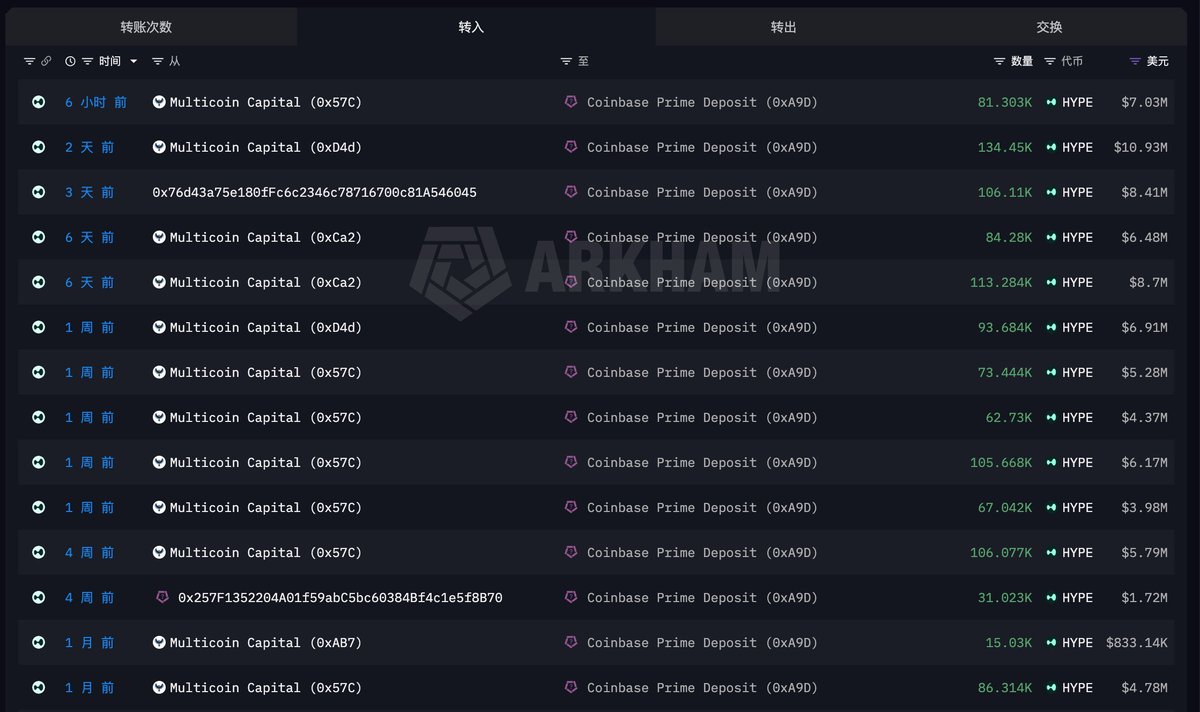Screen dimensions: 1200x712
Task: Open transaction icon for 6 小时 前 row
Action: point(39,102)
